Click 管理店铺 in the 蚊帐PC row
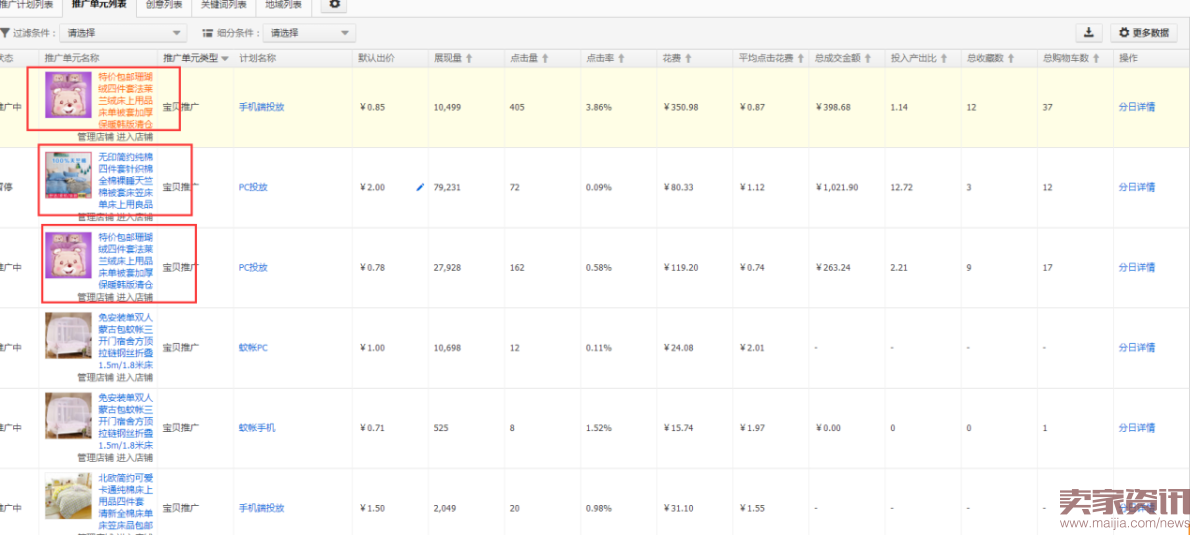The height and width of the screenshot is (535, 1190). pyautogui.click(x=95, y=378)
